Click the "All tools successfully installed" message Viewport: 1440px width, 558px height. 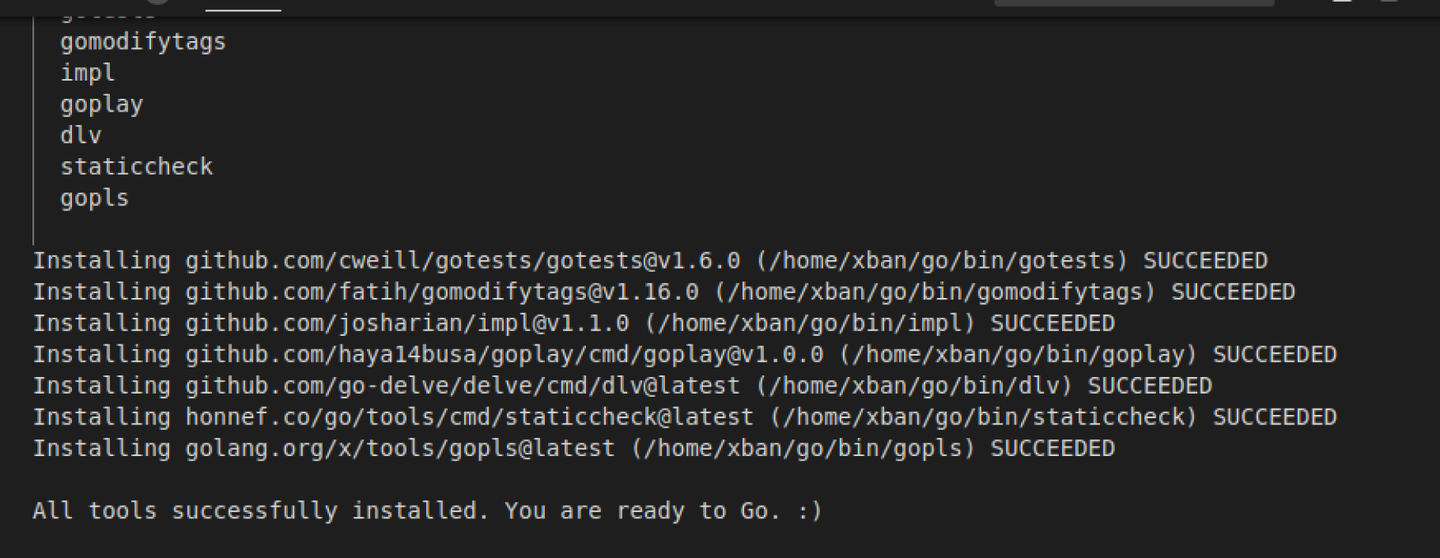click(x=427, y=511)
